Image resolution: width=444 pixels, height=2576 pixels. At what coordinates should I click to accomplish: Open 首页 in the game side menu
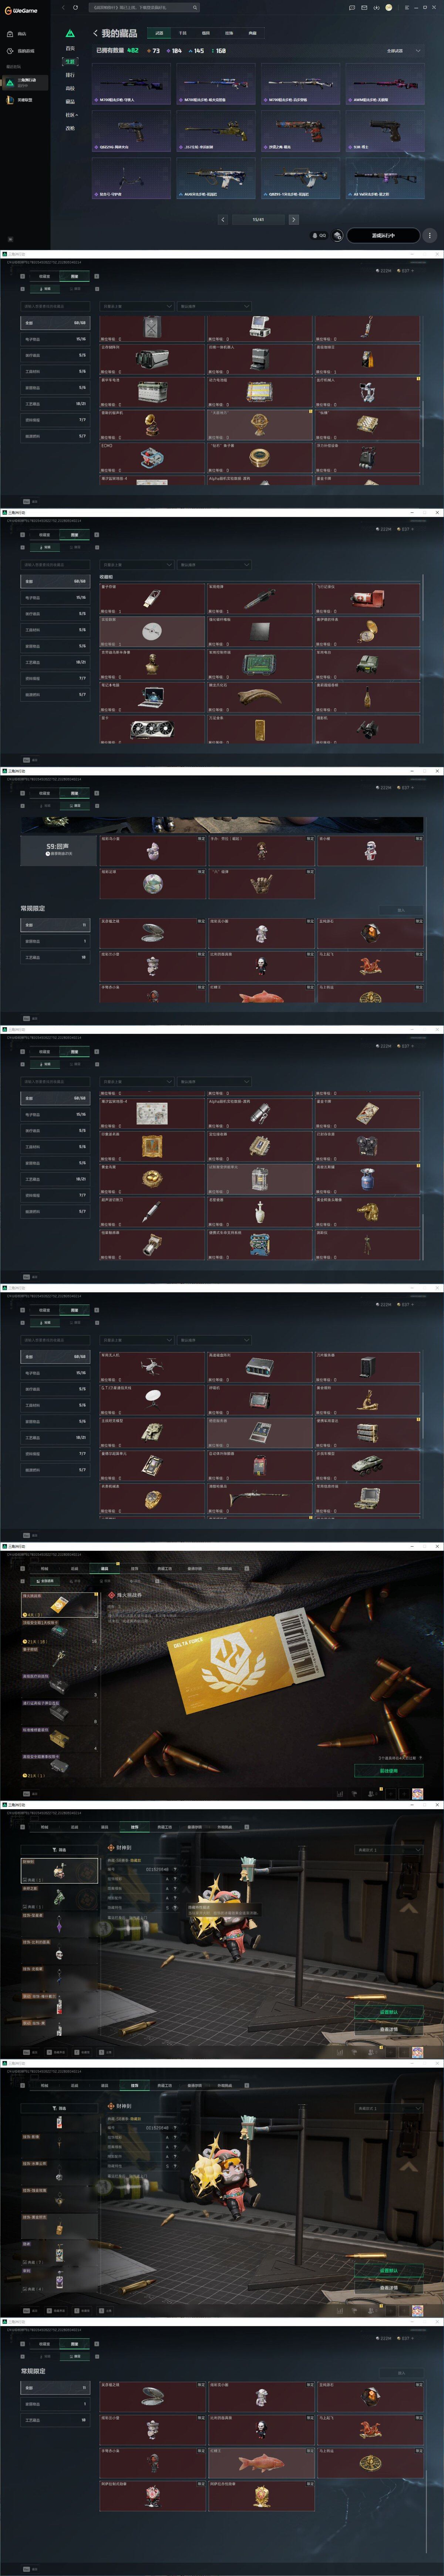(70, 48)
